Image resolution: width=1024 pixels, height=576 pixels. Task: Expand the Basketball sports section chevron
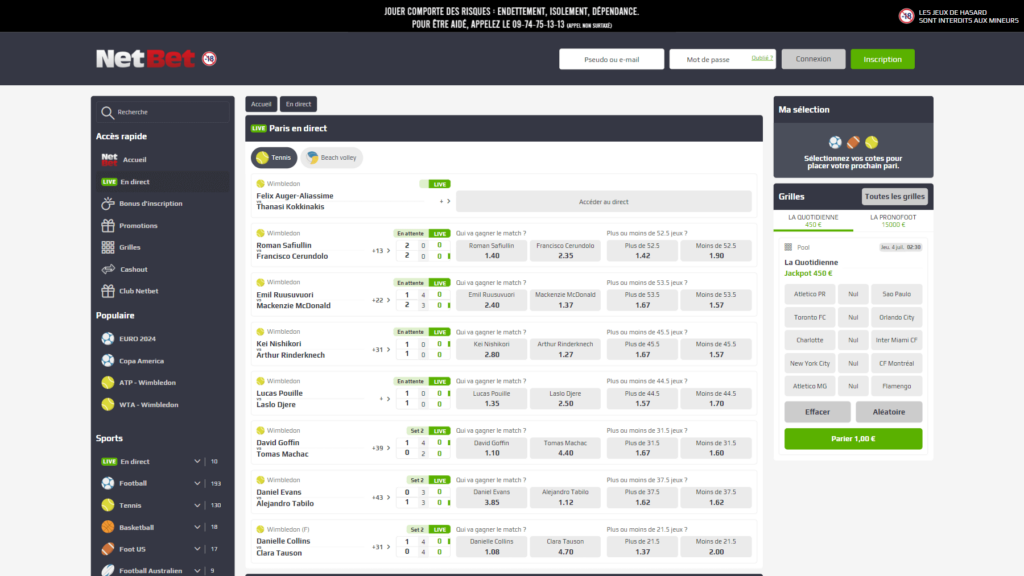tap(197, 527)
